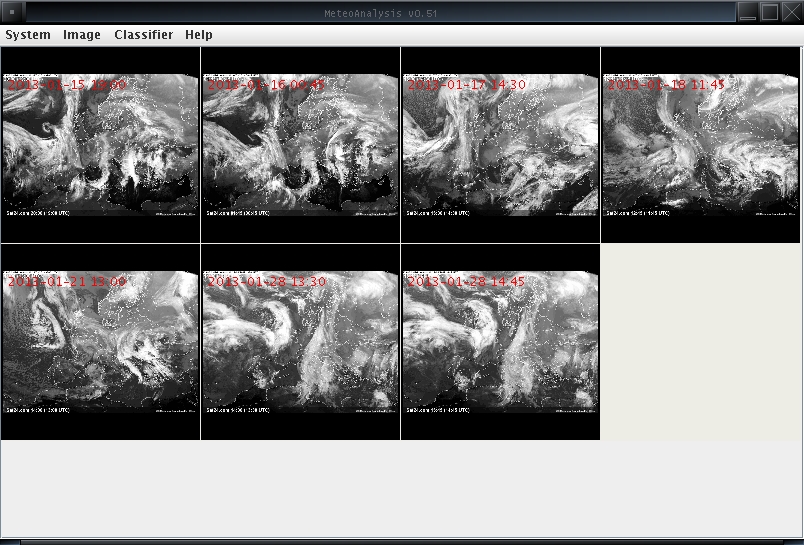Maximize the MeteoAnalysis window
Viewport: 804px width, 545px height.
coord(770,12)
